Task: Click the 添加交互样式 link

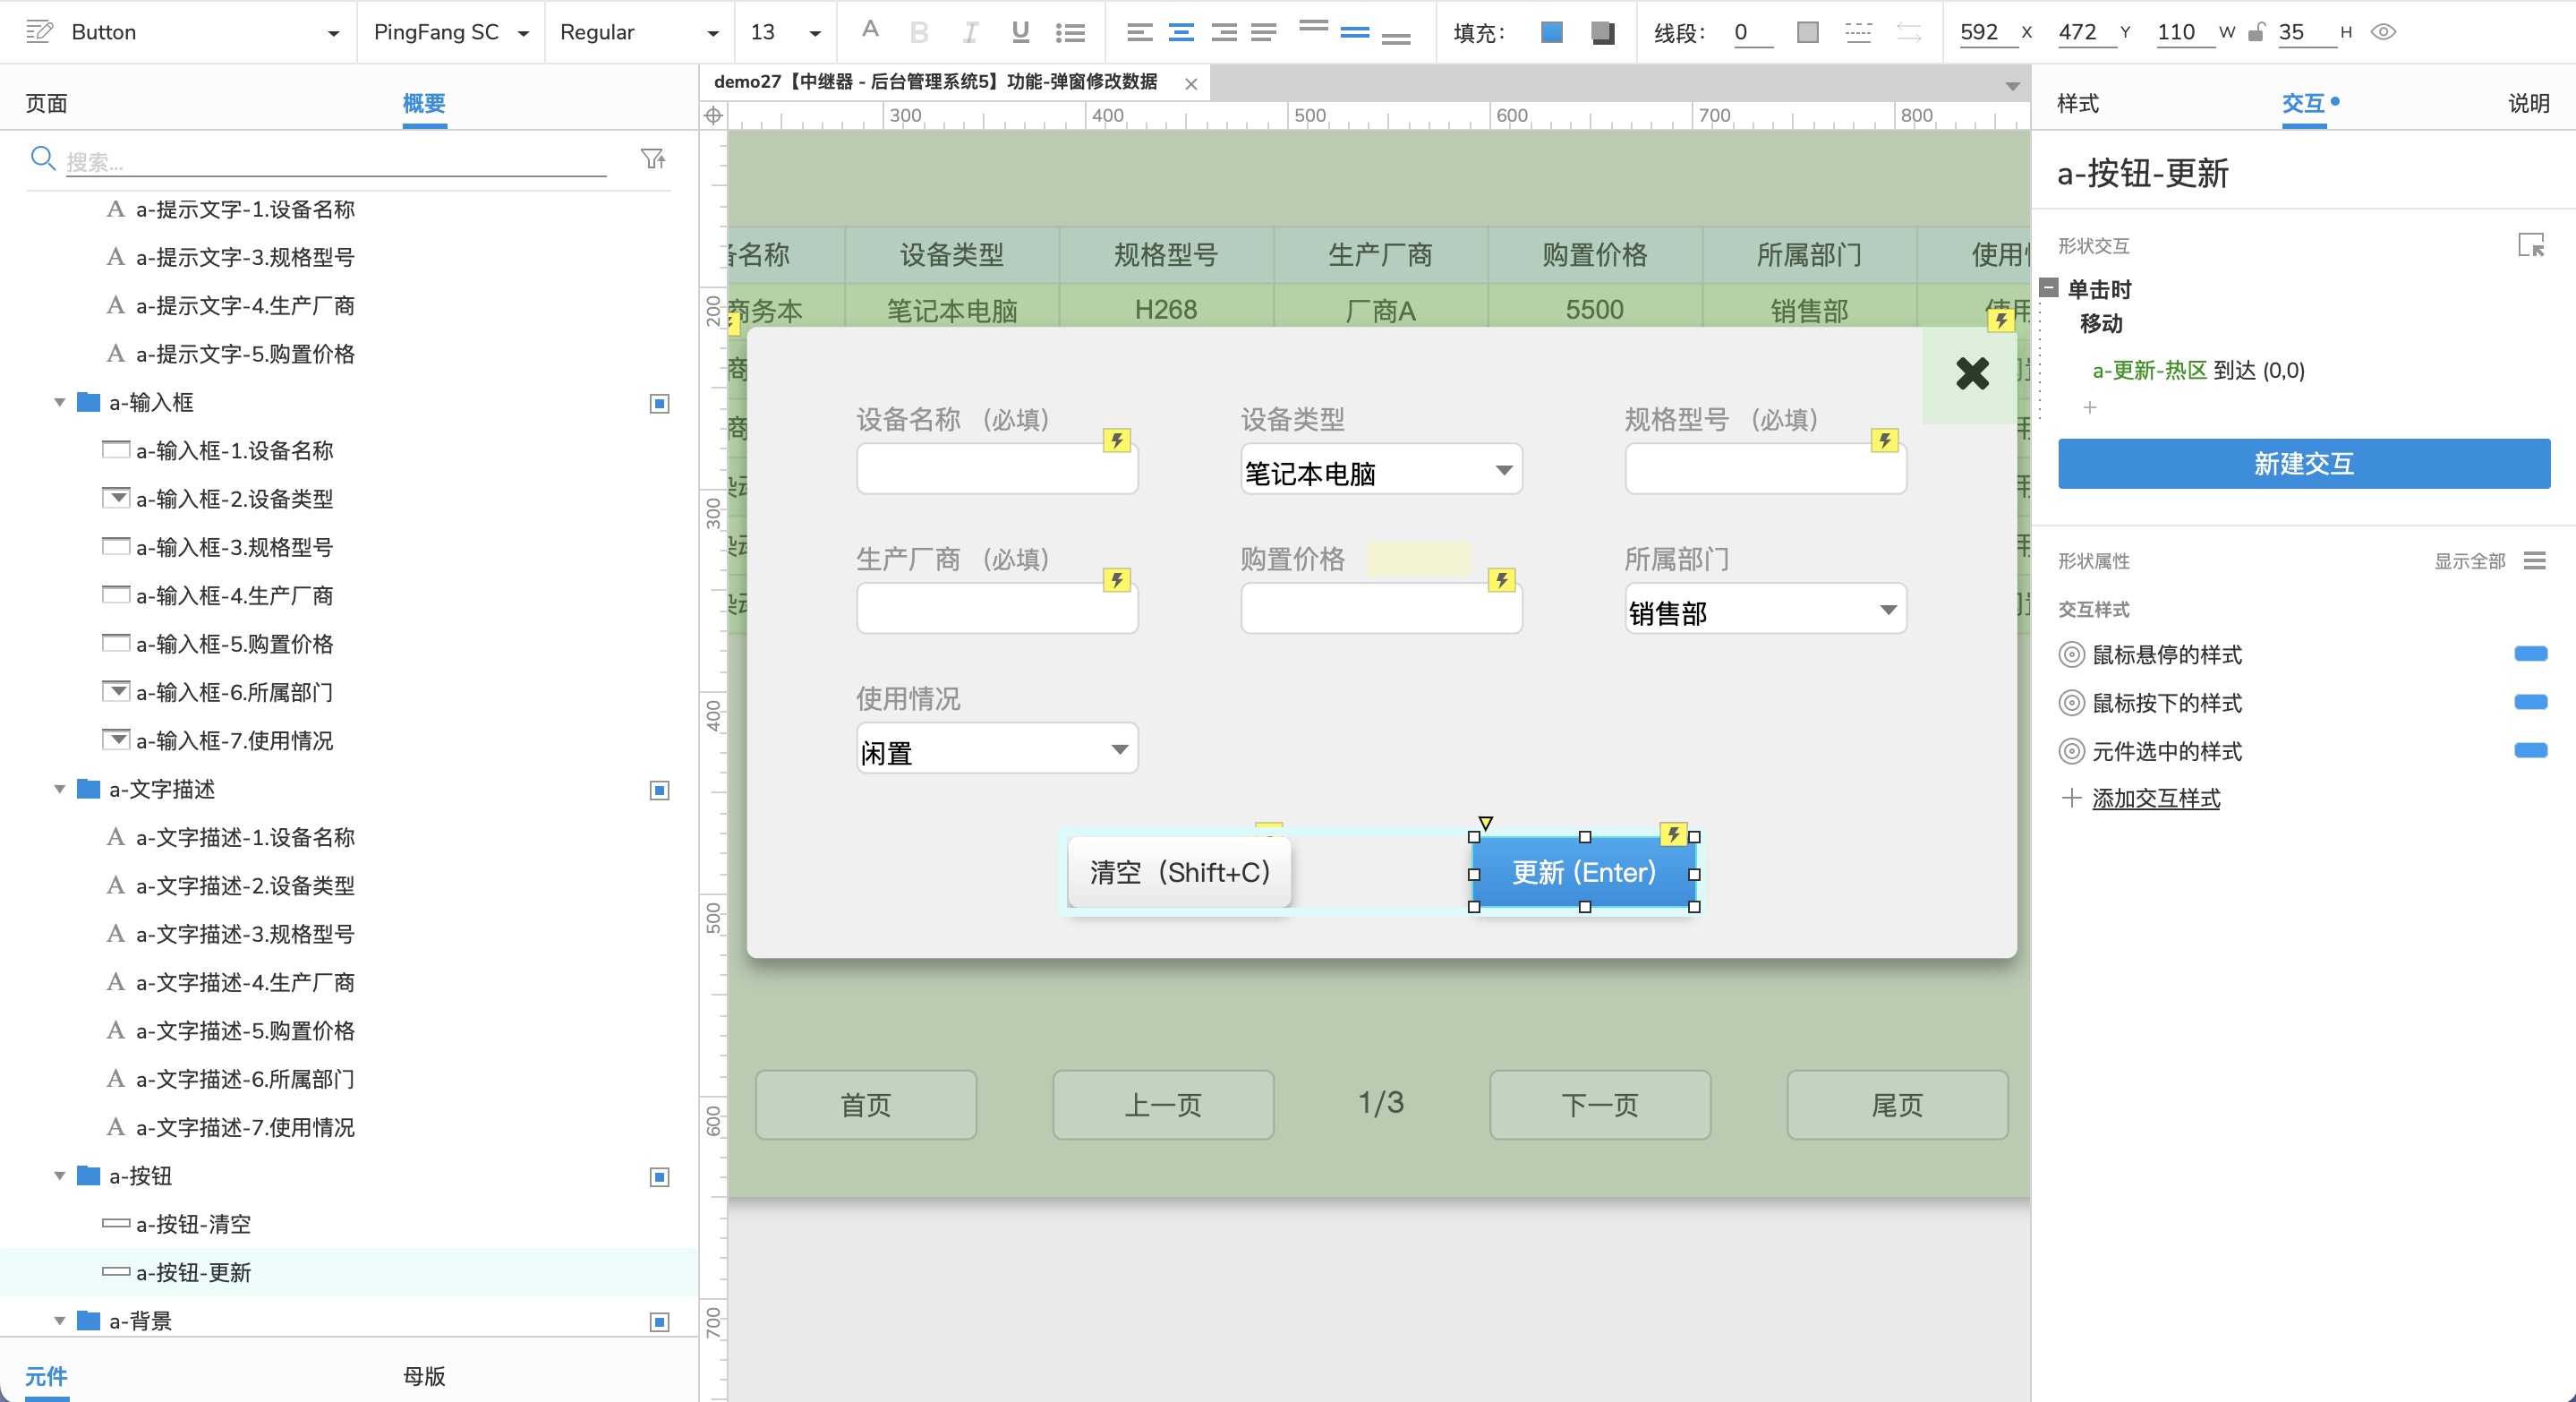Action: 2155,798
